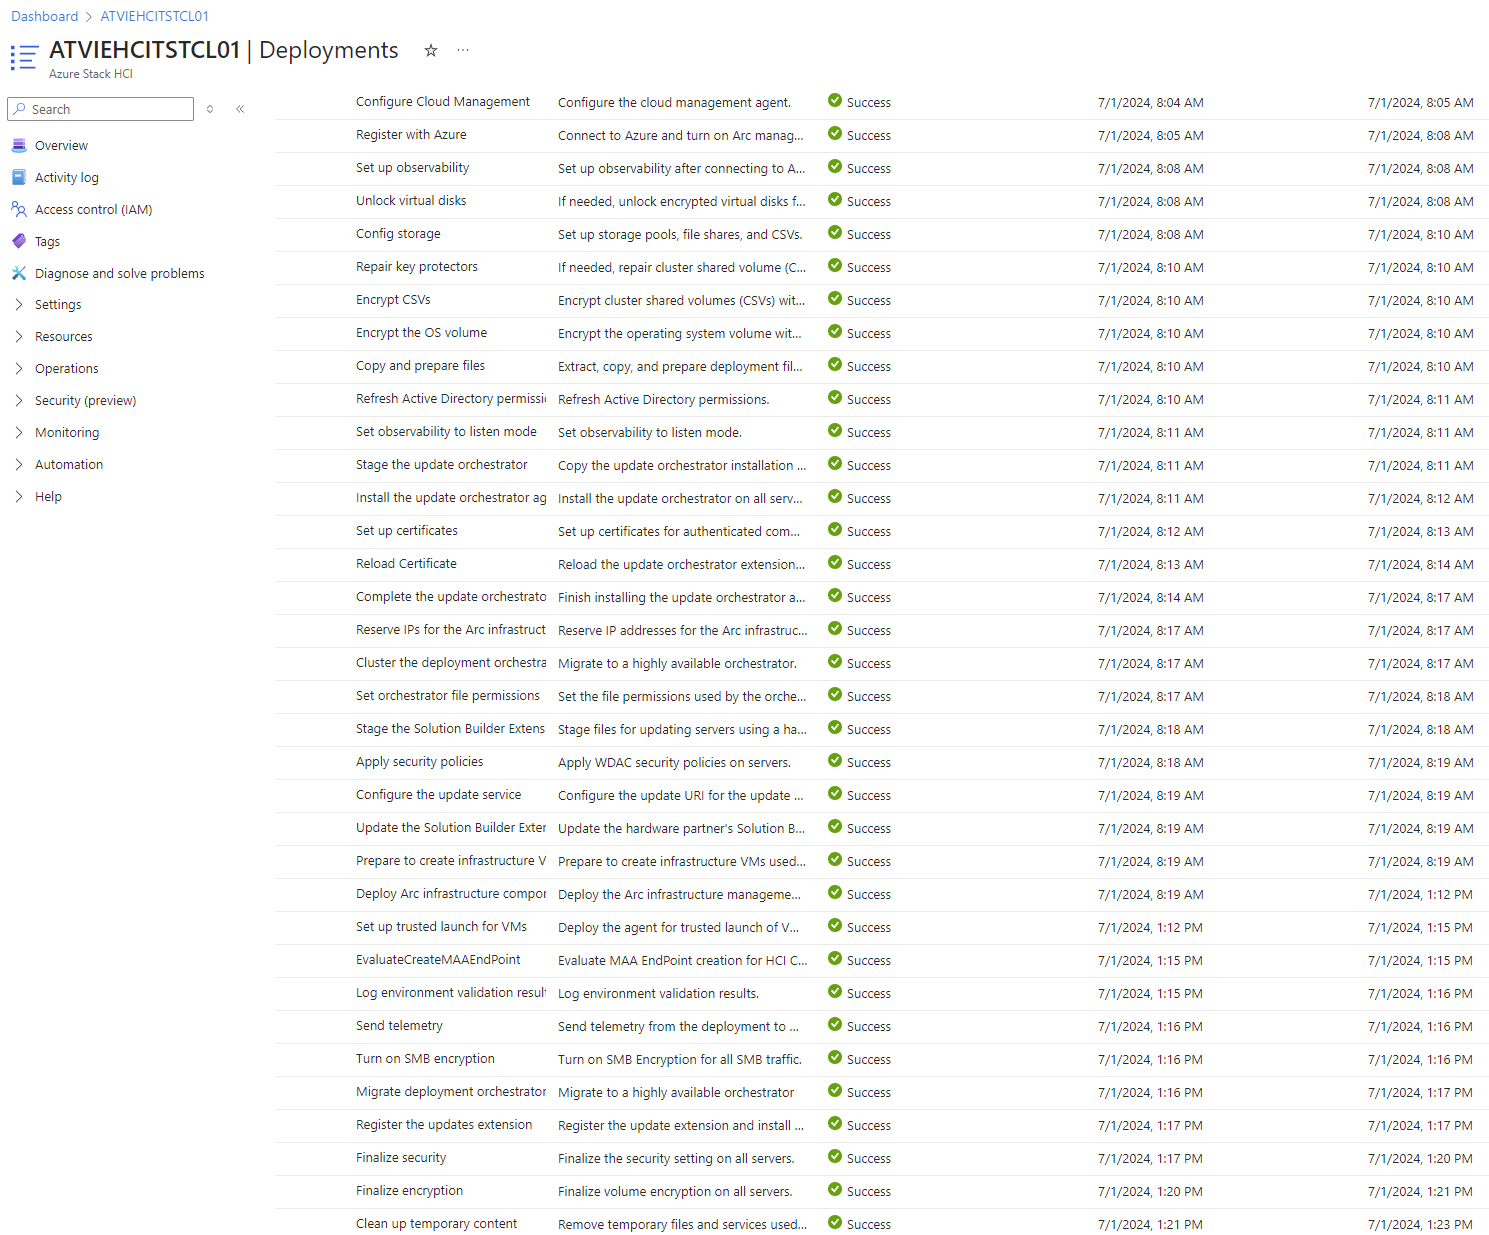Select the Repair key protectors step name
The height and width of the screenshot is (1235, 1489).
(416, 267)
